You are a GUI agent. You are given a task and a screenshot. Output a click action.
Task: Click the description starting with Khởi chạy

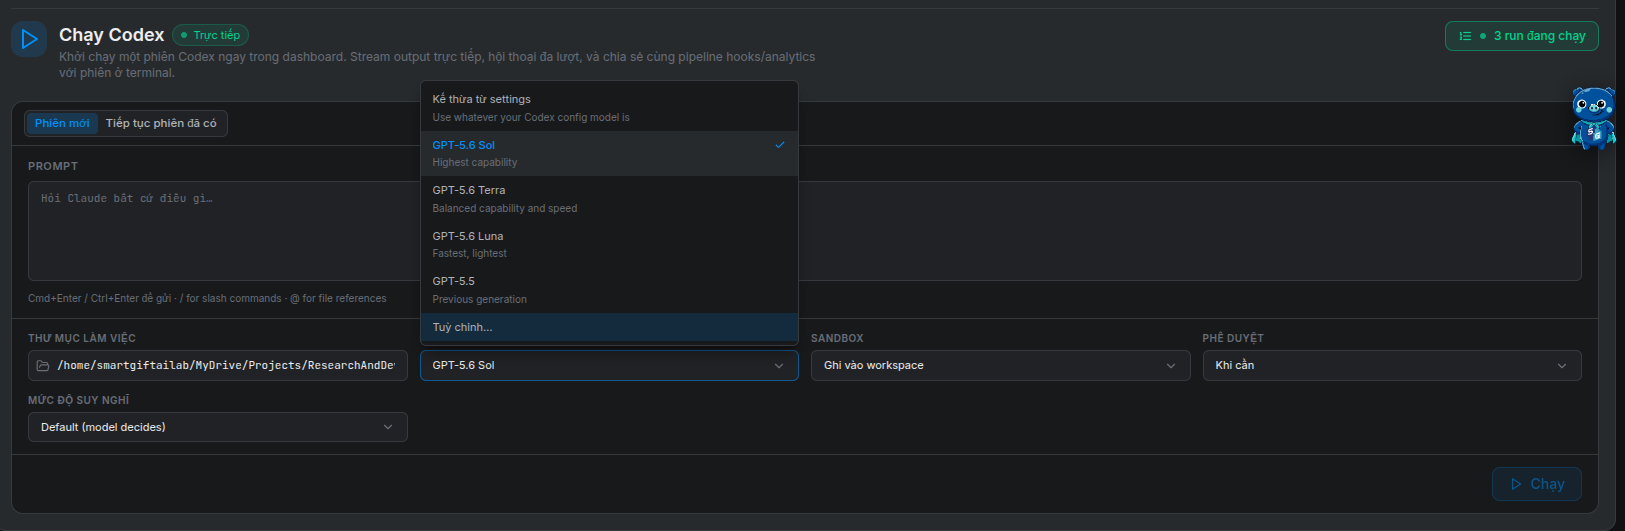point(437,65)
